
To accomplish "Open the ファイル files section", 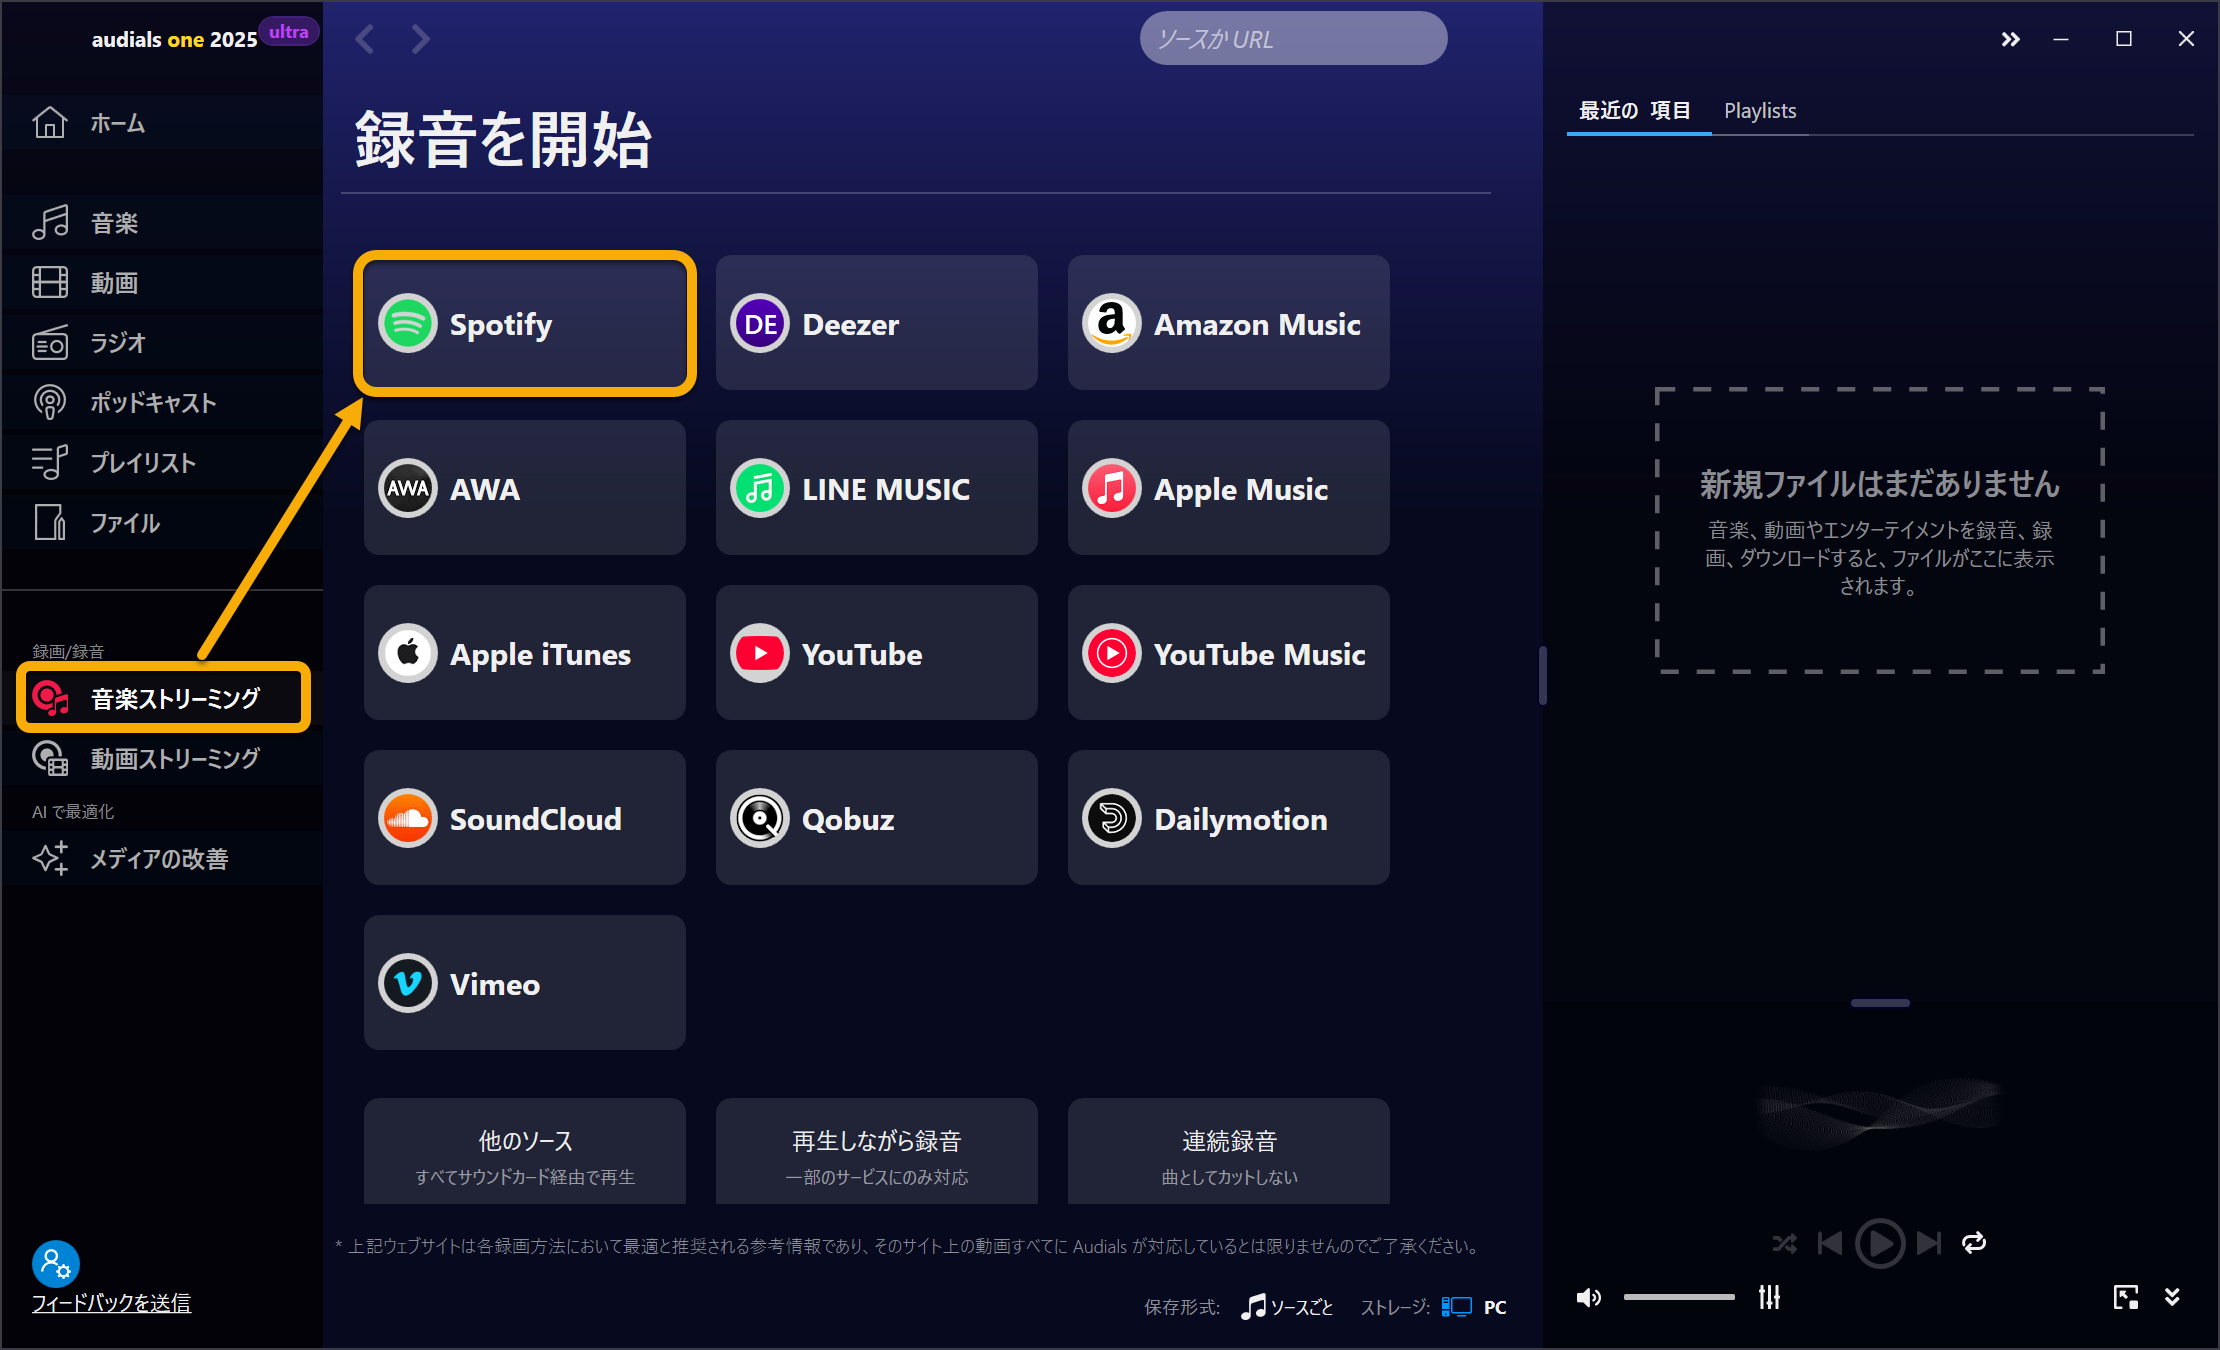I will 162,523.
